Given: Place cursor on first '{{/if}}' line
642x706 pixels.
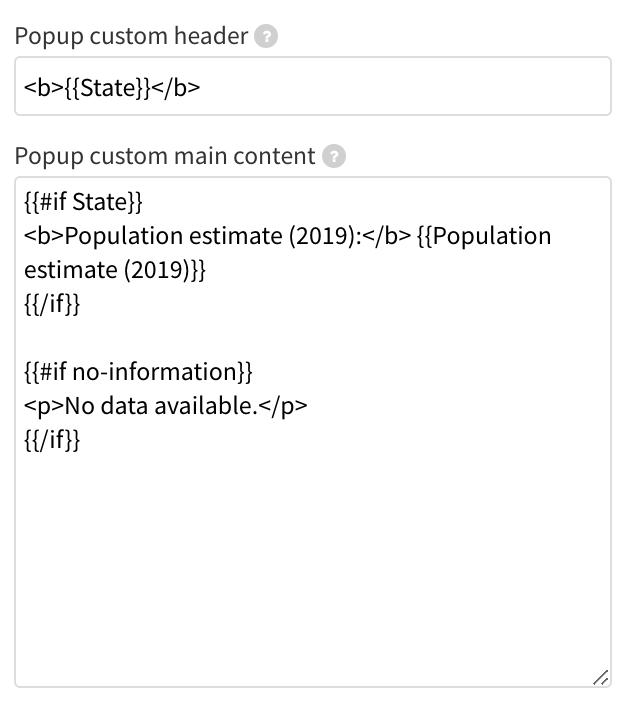Looking at the screenshot, I should click(52, 304).
